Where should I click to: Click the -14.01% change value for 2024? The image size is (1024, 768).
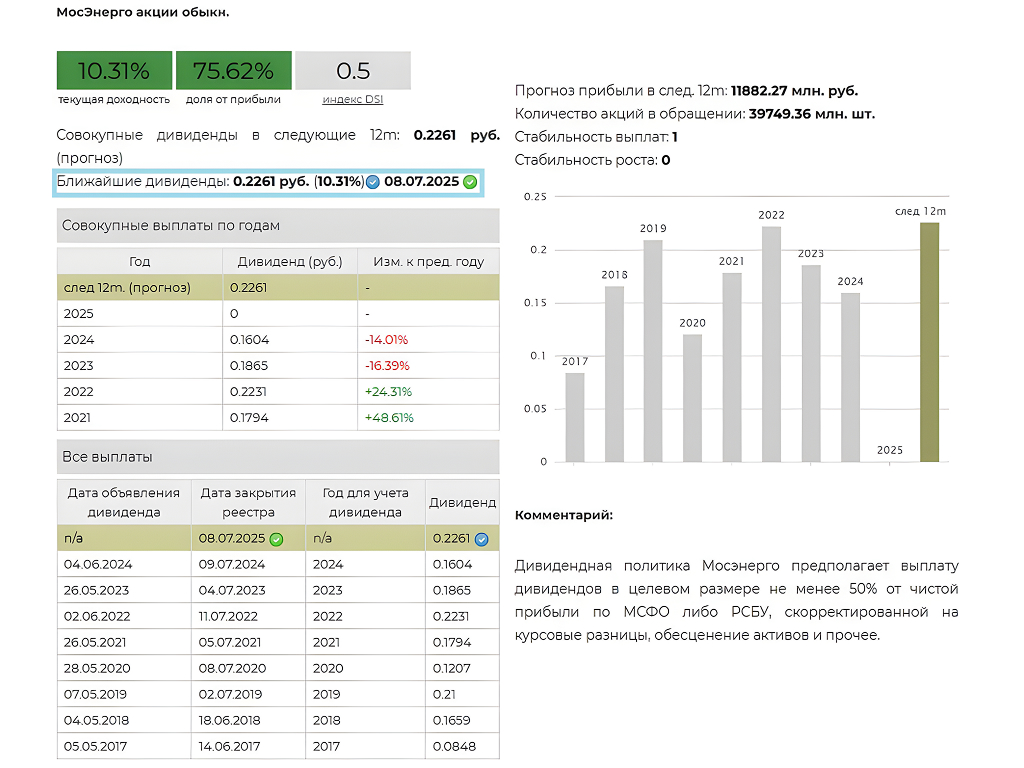pos(387,340)
